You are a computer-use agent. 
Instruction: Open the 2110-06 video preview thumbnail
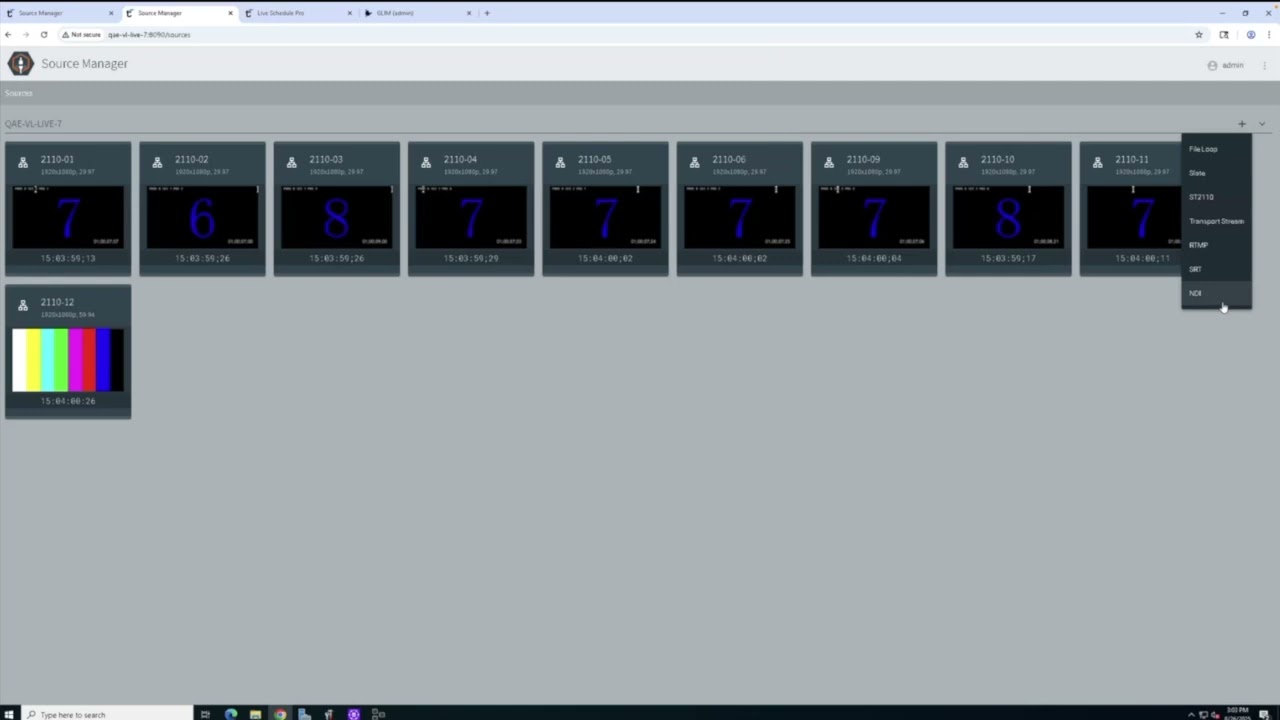pos(739,217)
